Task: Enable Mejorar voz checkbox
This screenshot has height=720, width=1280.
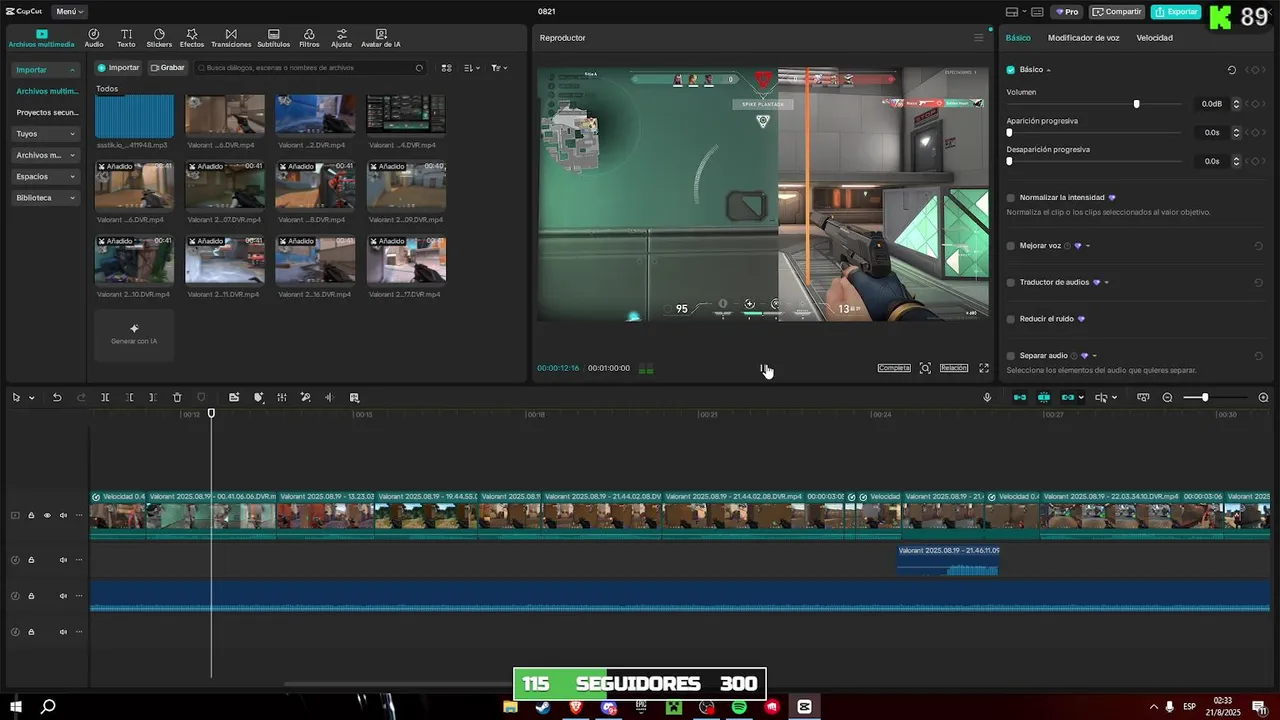Action: 1010,246
